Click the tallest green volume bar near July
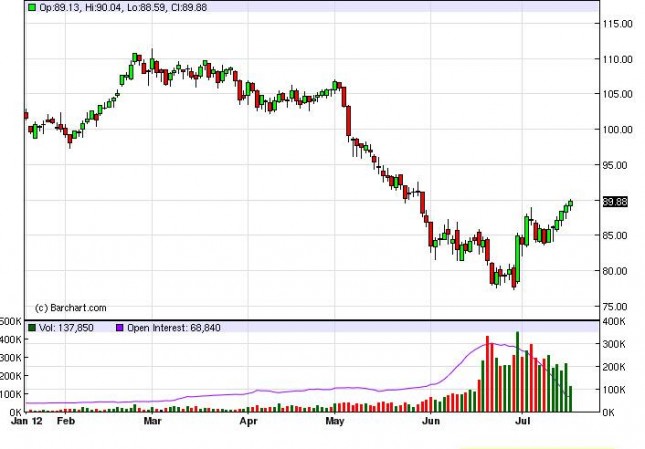This screenshot has width=645, height=449. (517, 372)
